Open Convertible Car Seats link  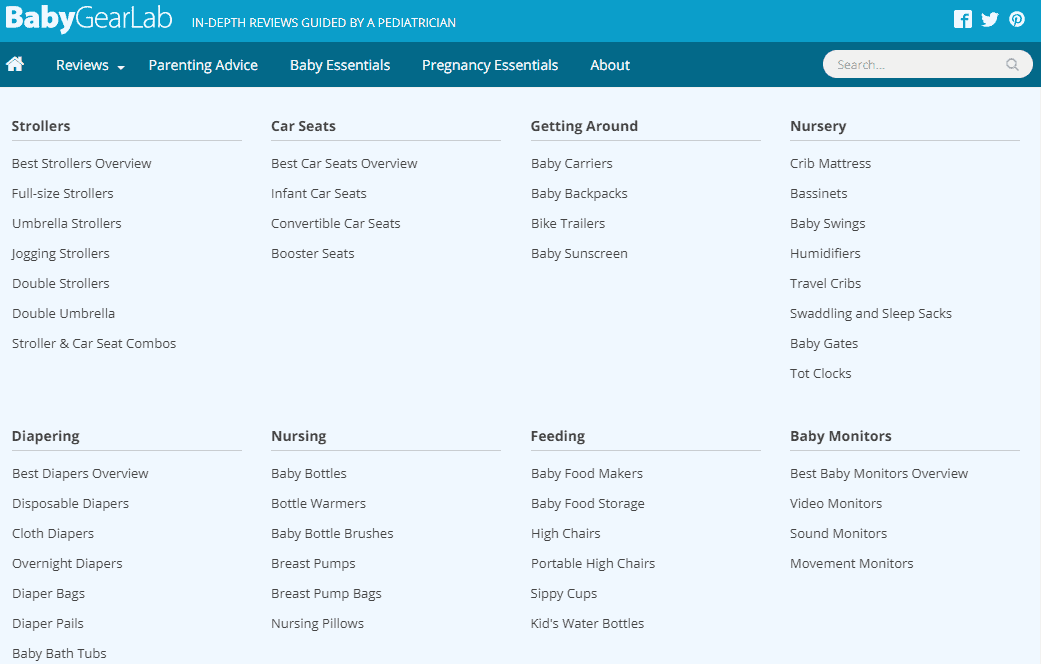(x=336, y=223)
